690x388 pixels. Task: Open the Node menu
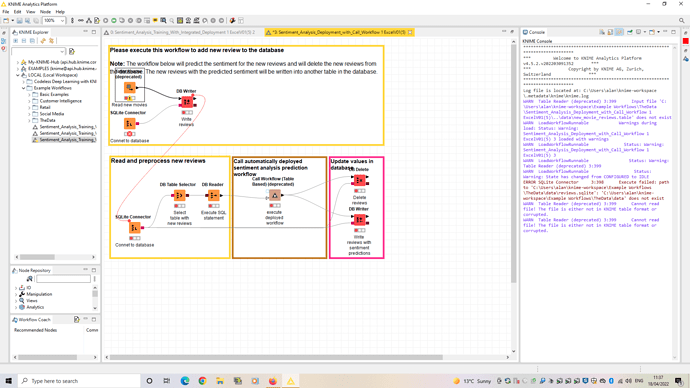(45, 12)
